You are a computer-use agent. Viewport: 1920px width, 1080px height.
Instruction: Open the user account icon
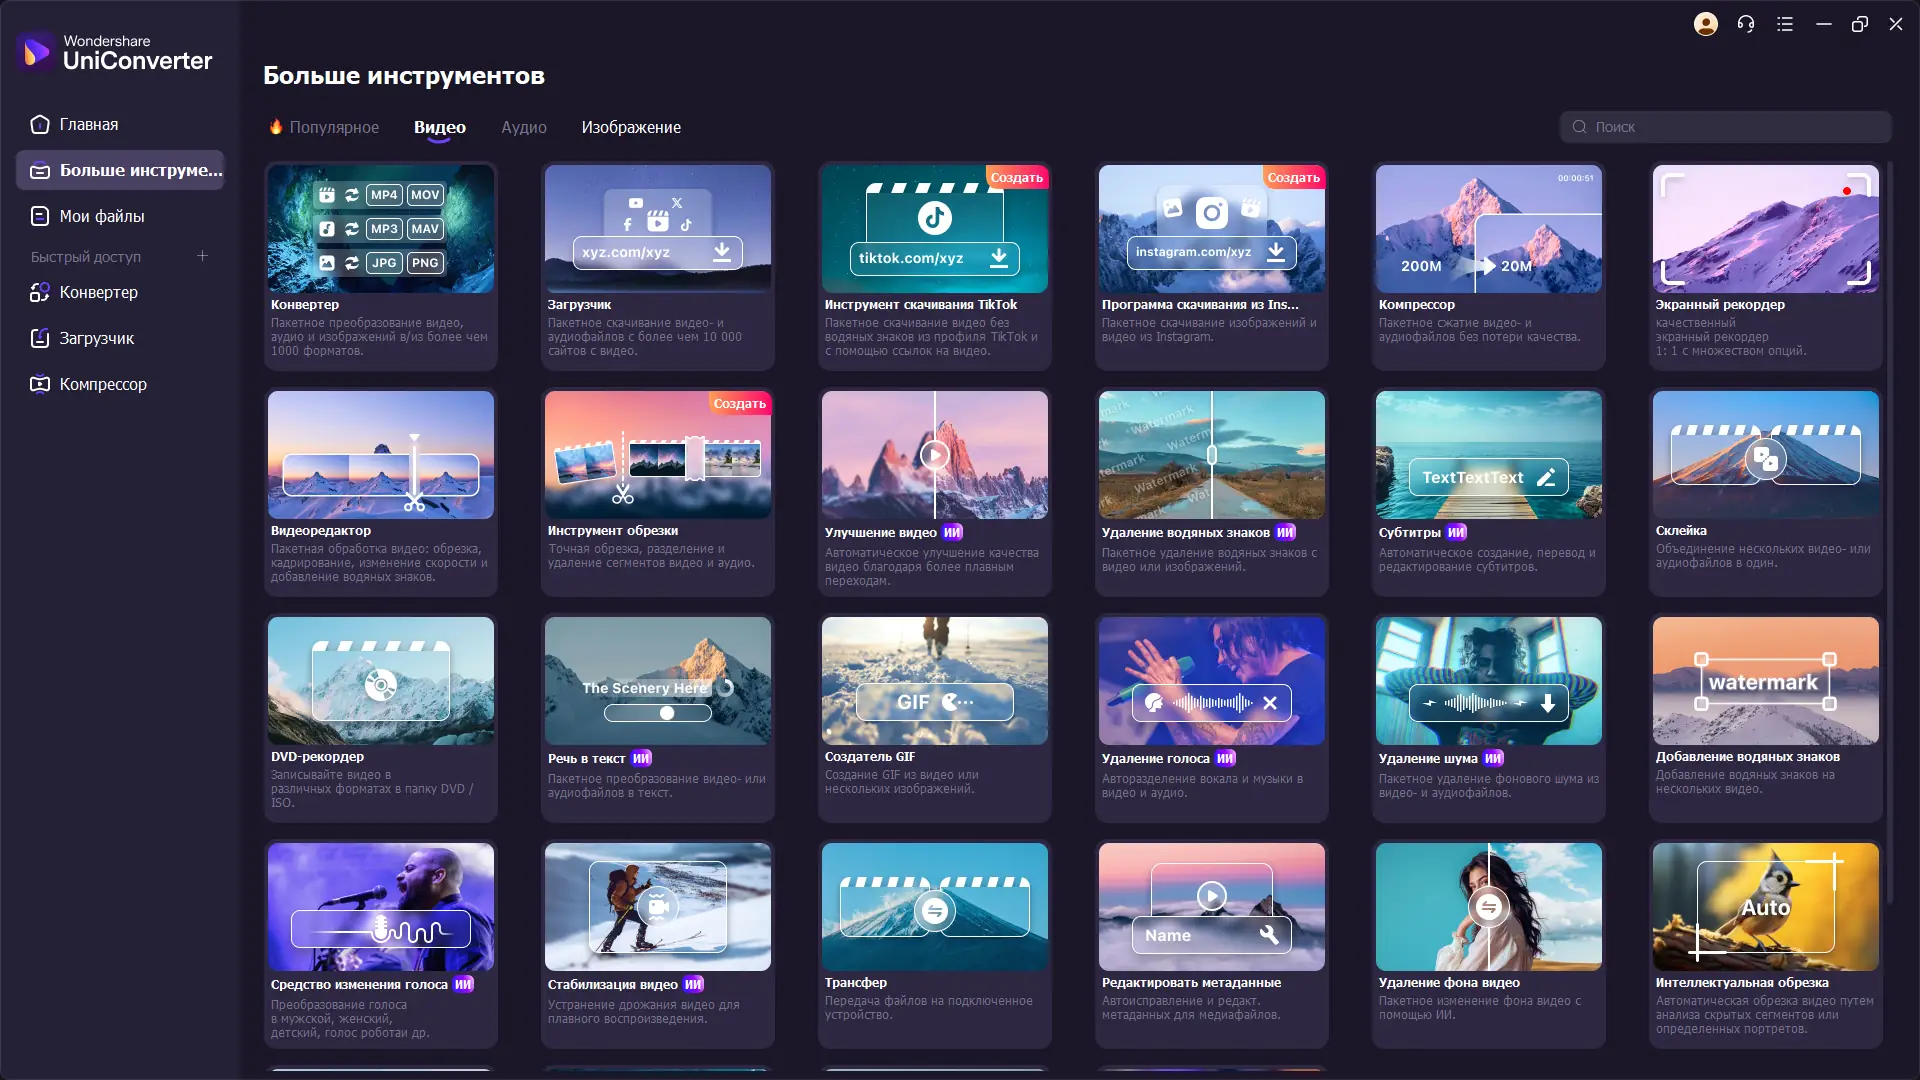point(1706,23)
